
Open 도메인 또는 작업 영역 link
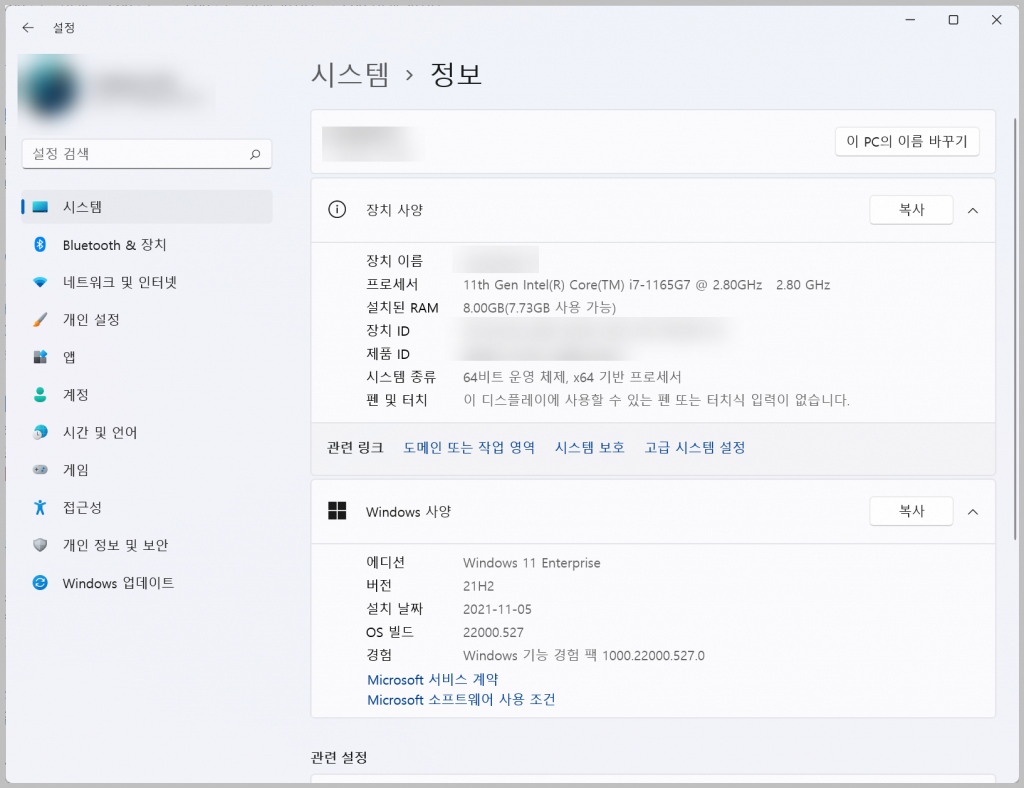(x=469, y=447)
